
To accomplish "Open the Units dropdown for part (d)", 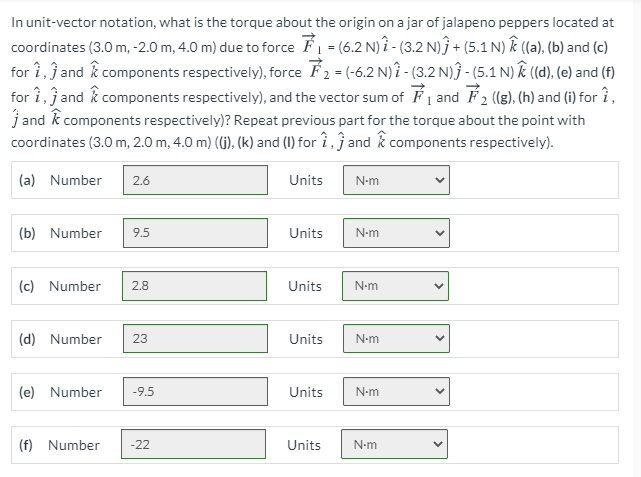I will 397,338.
